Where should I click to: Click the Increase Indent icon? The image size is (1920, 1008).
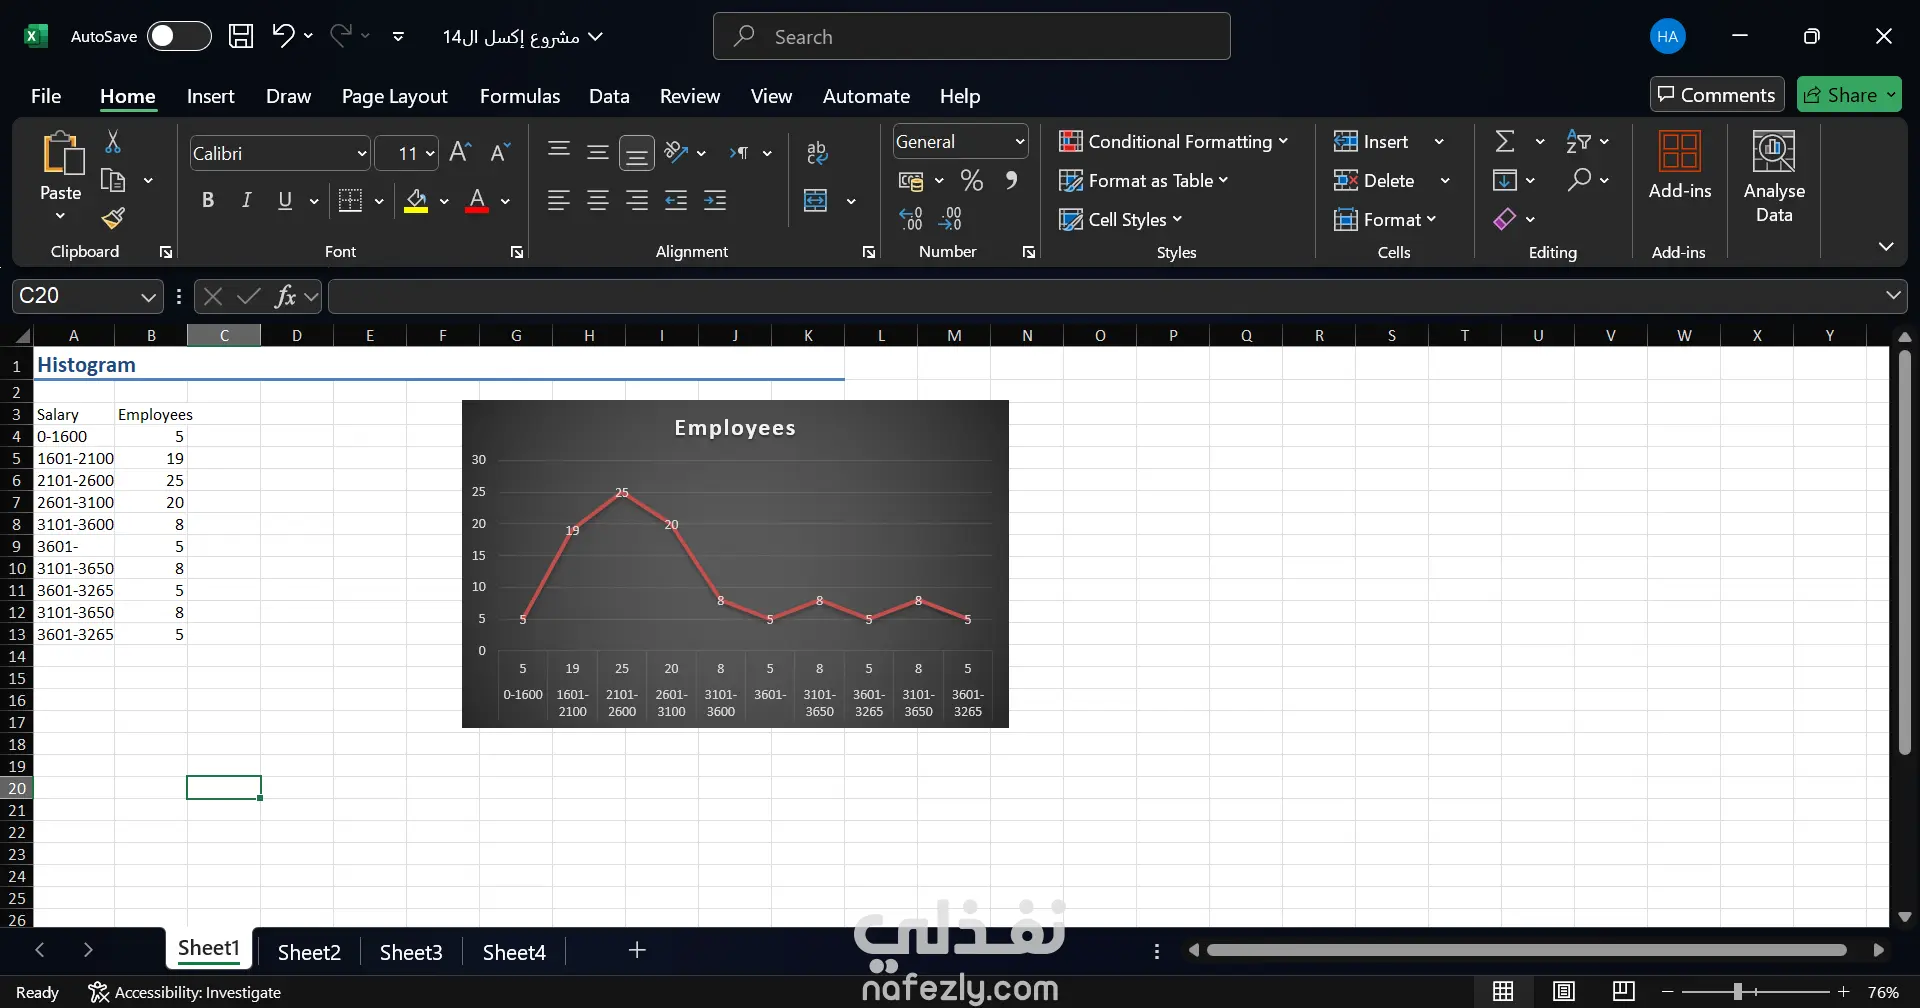[x=715, y=201]
